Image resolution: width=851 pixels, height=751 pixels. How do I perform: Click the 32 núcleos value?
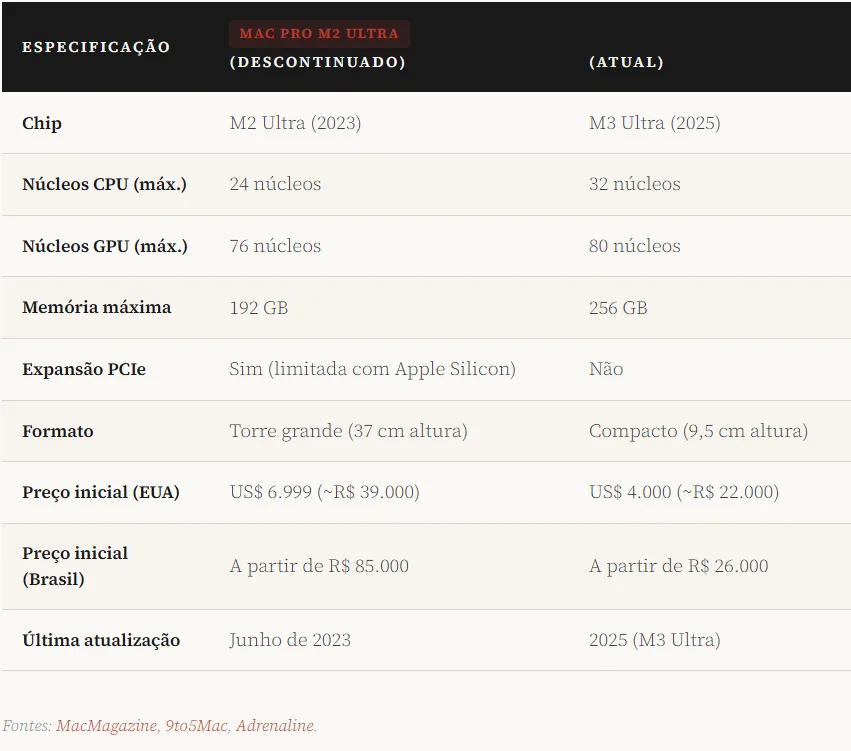pyautogui.click(x=634, y=184)
